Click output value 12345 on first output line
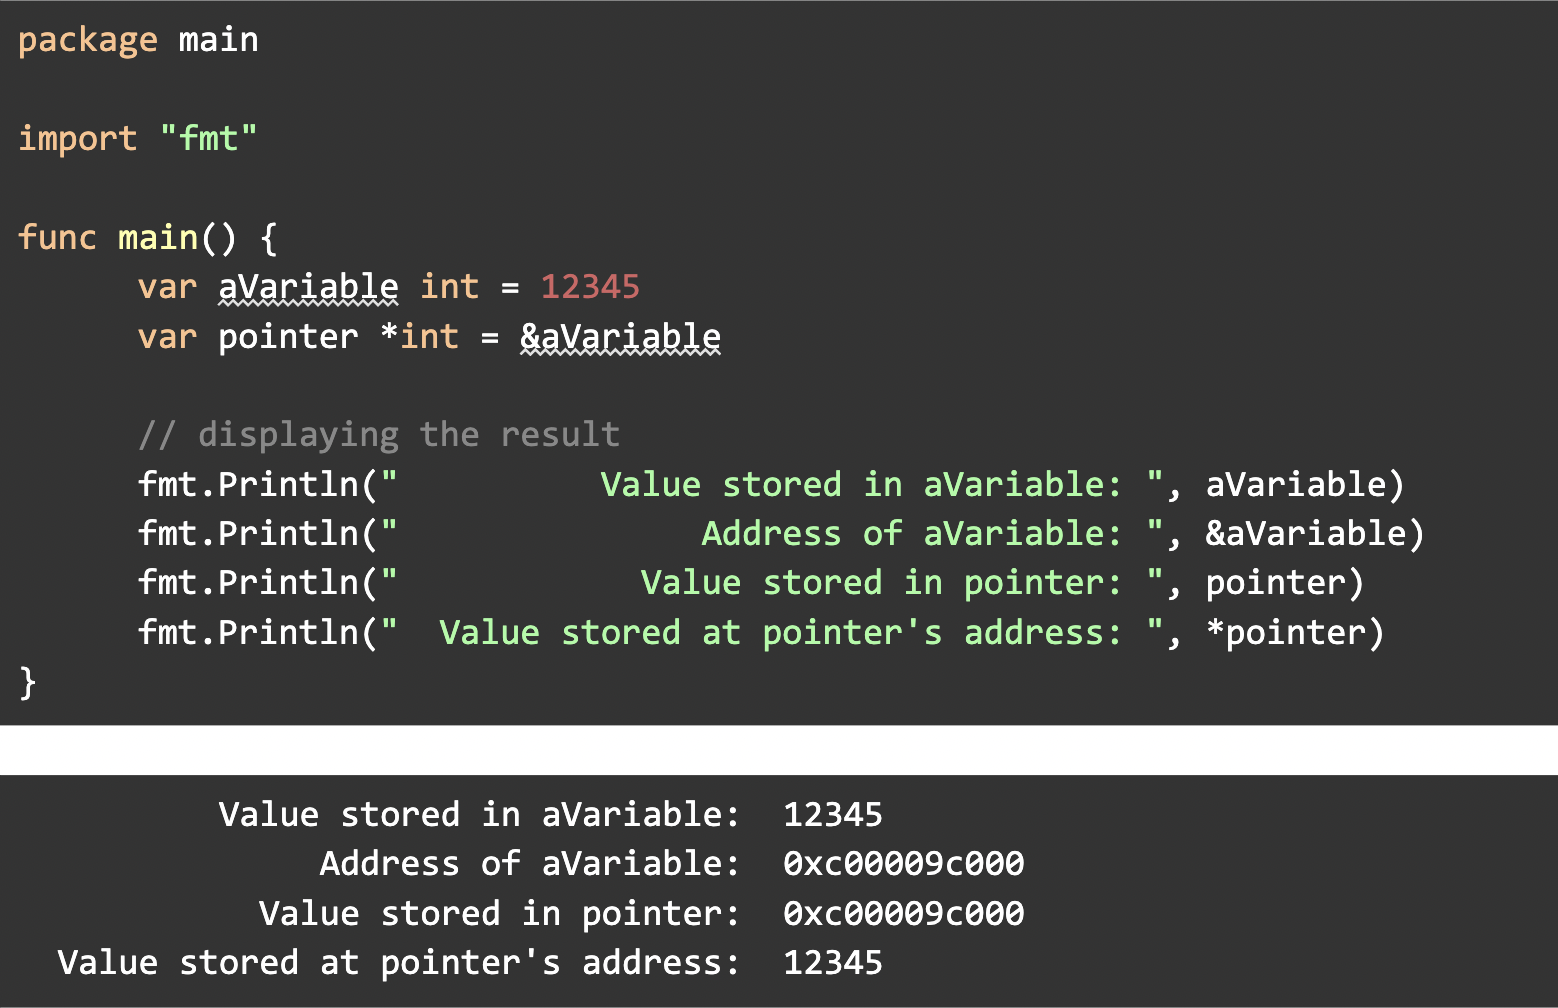Viewport: 1558px width, 1008px height. [x=833, y=815]
